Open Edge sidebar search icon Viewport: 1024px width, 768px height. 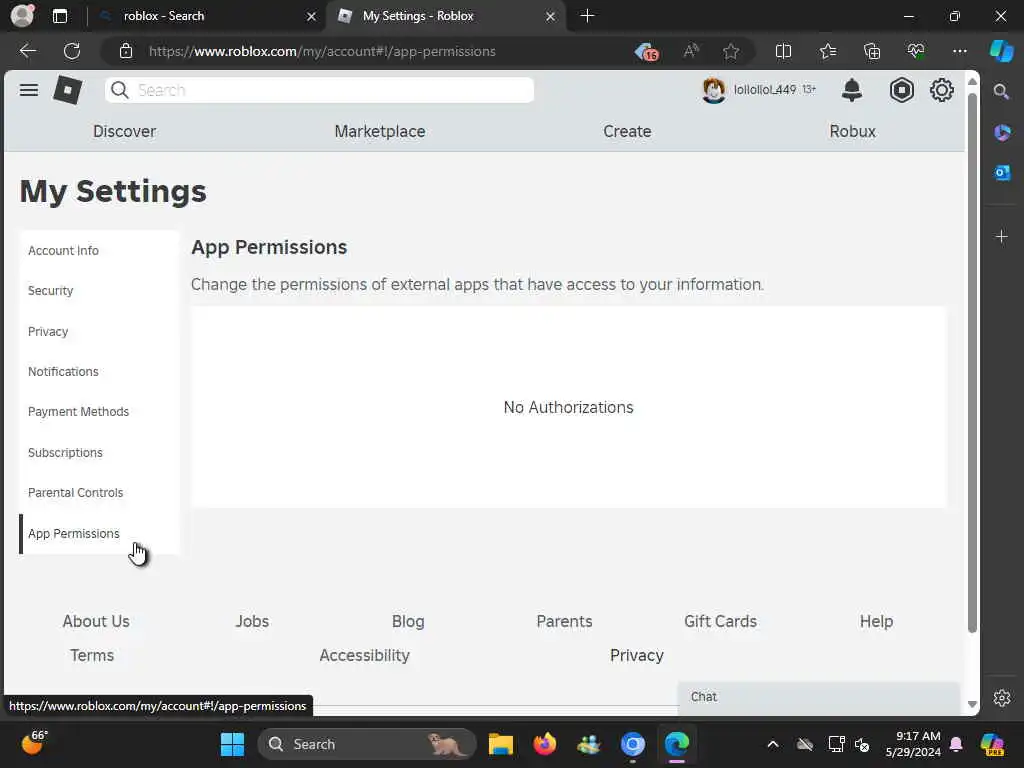point(1001,91)
